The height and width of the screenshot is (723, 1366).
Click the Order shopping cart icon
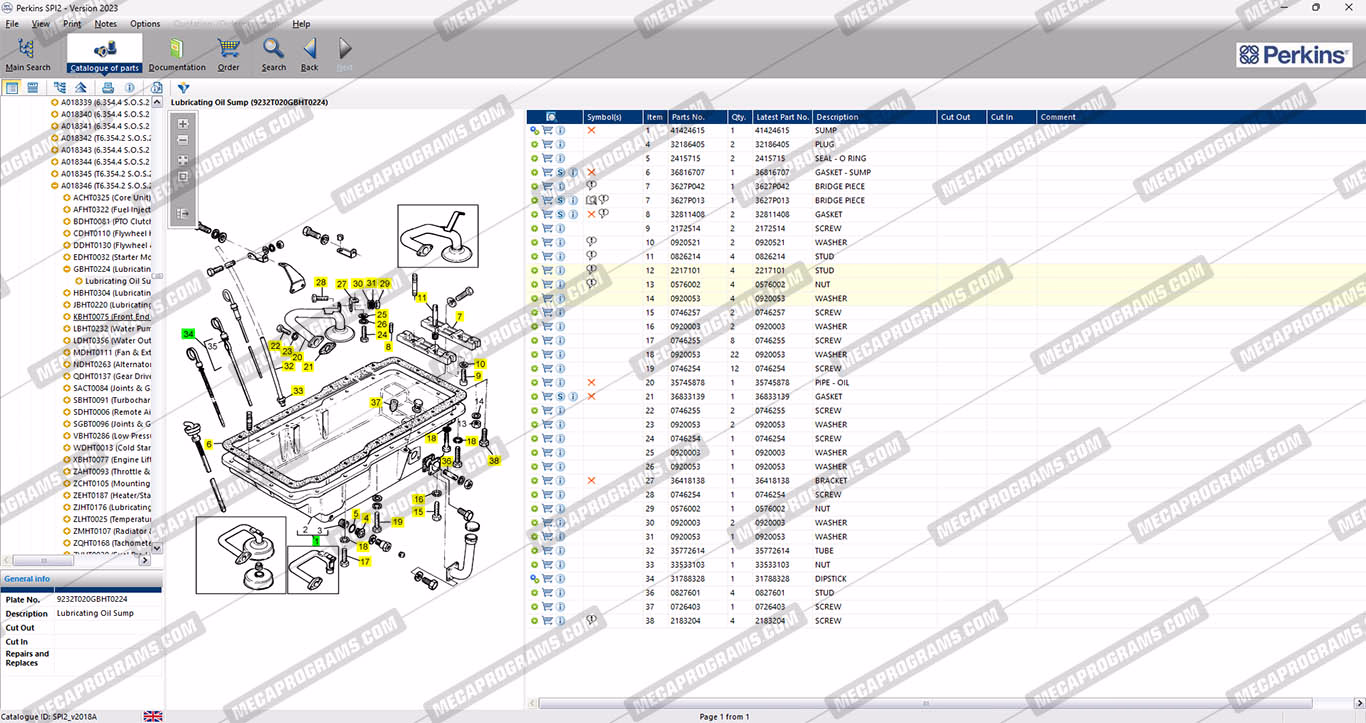coord(229,54)
